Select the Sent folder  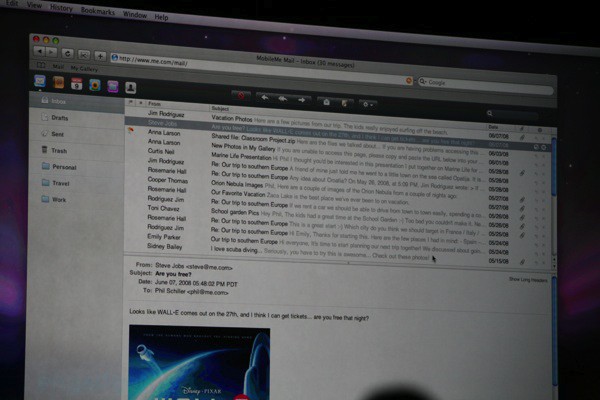click(77, 134)
